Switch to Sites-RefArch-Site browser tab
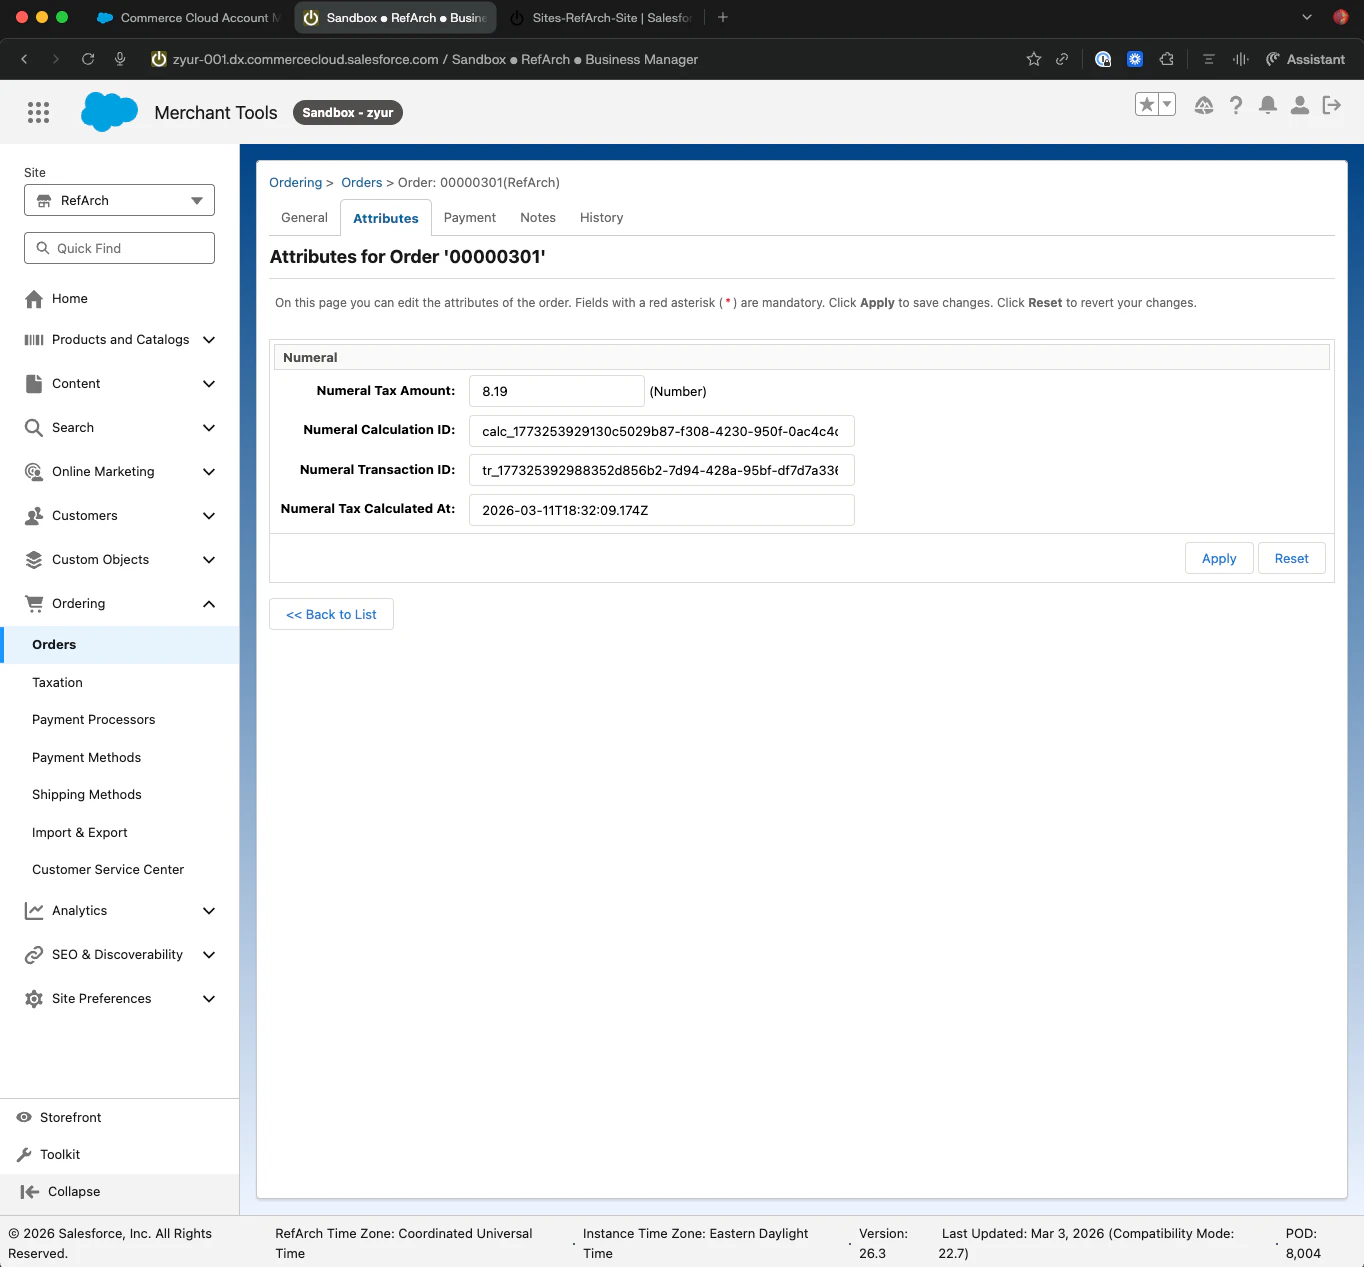1364x1267 pixels. (601, 18)
